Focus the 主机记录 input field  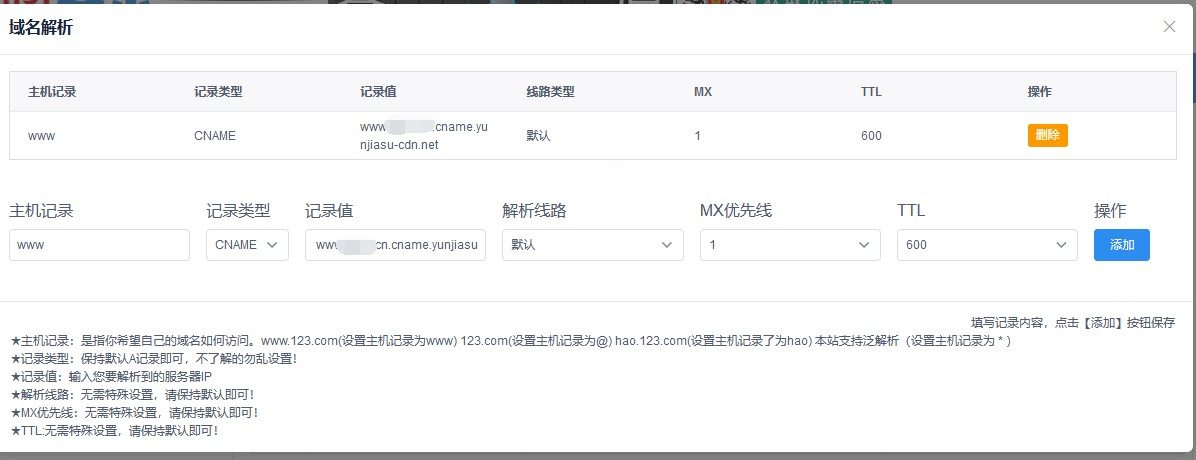[99, 245]
